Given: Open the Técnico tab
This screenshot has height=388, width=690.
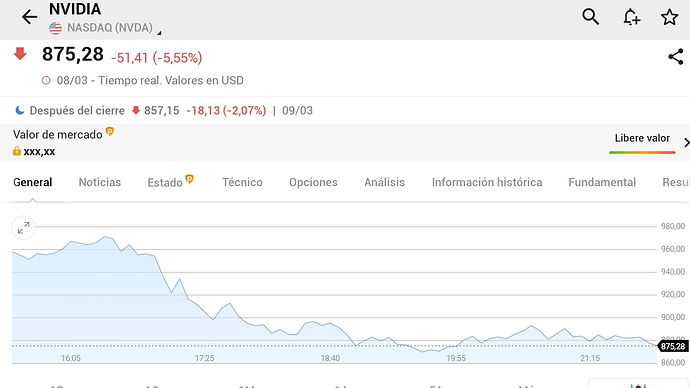Looking at the screenshot, I should pos(242,182).
